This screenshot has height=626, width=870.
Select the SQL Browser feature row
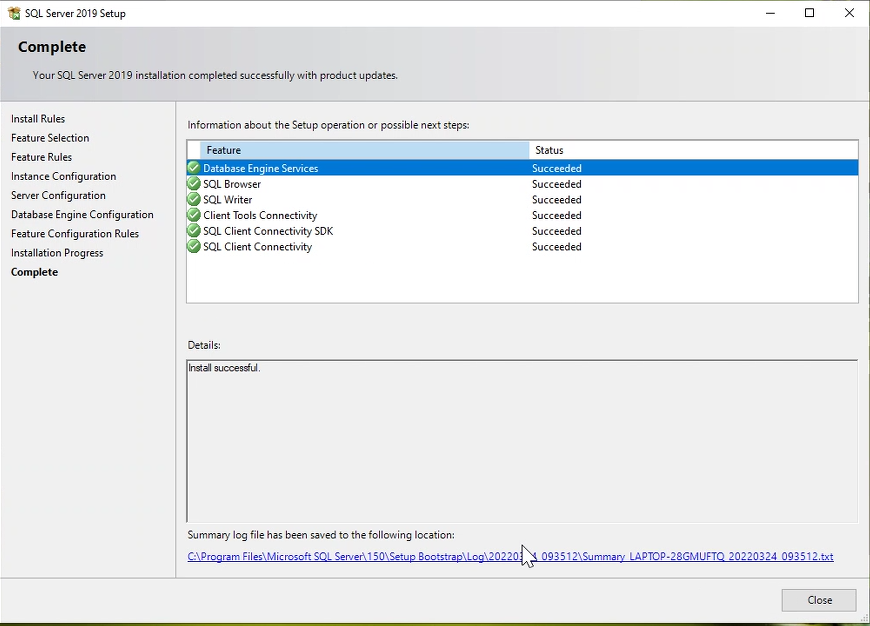coord(523,184)
